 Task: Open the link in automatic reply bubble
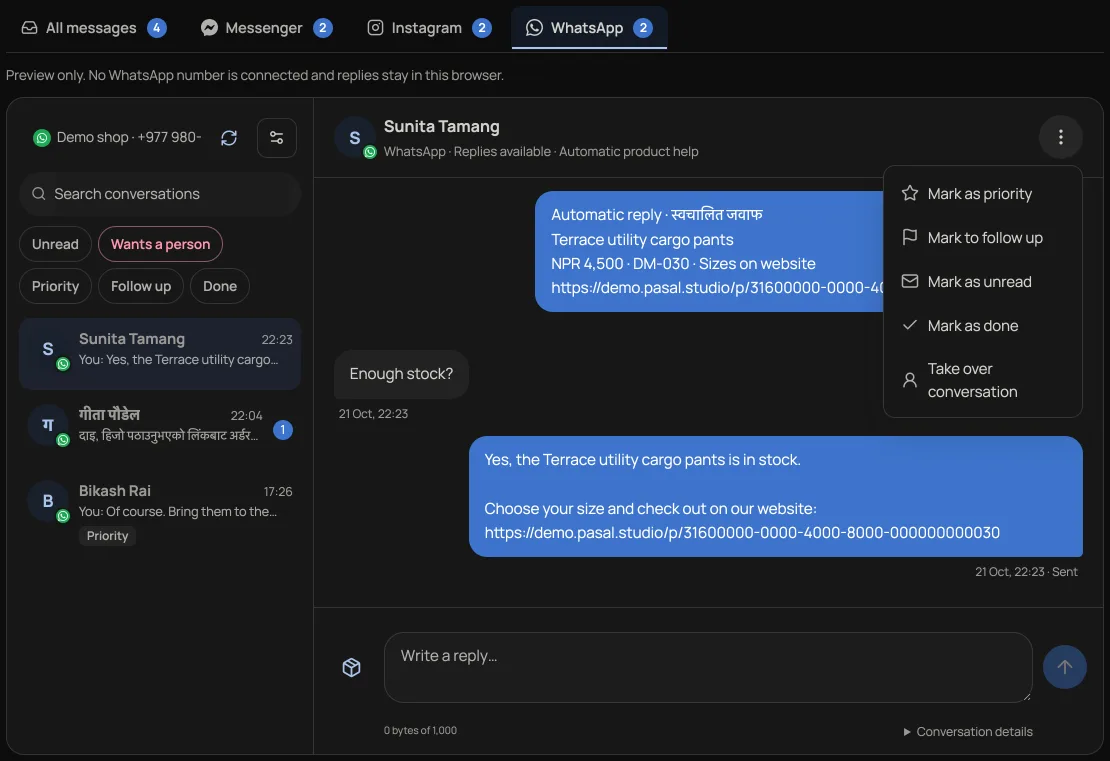tap(718, 288)
